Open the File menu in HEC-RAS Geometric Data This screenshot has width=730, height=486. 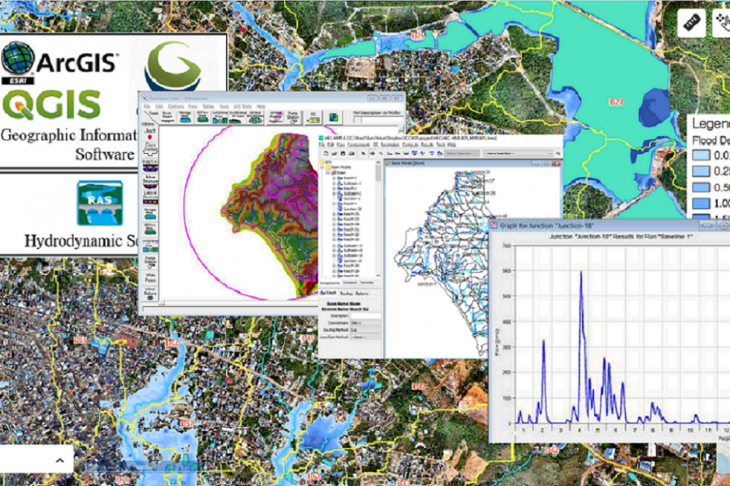(147, 107)
